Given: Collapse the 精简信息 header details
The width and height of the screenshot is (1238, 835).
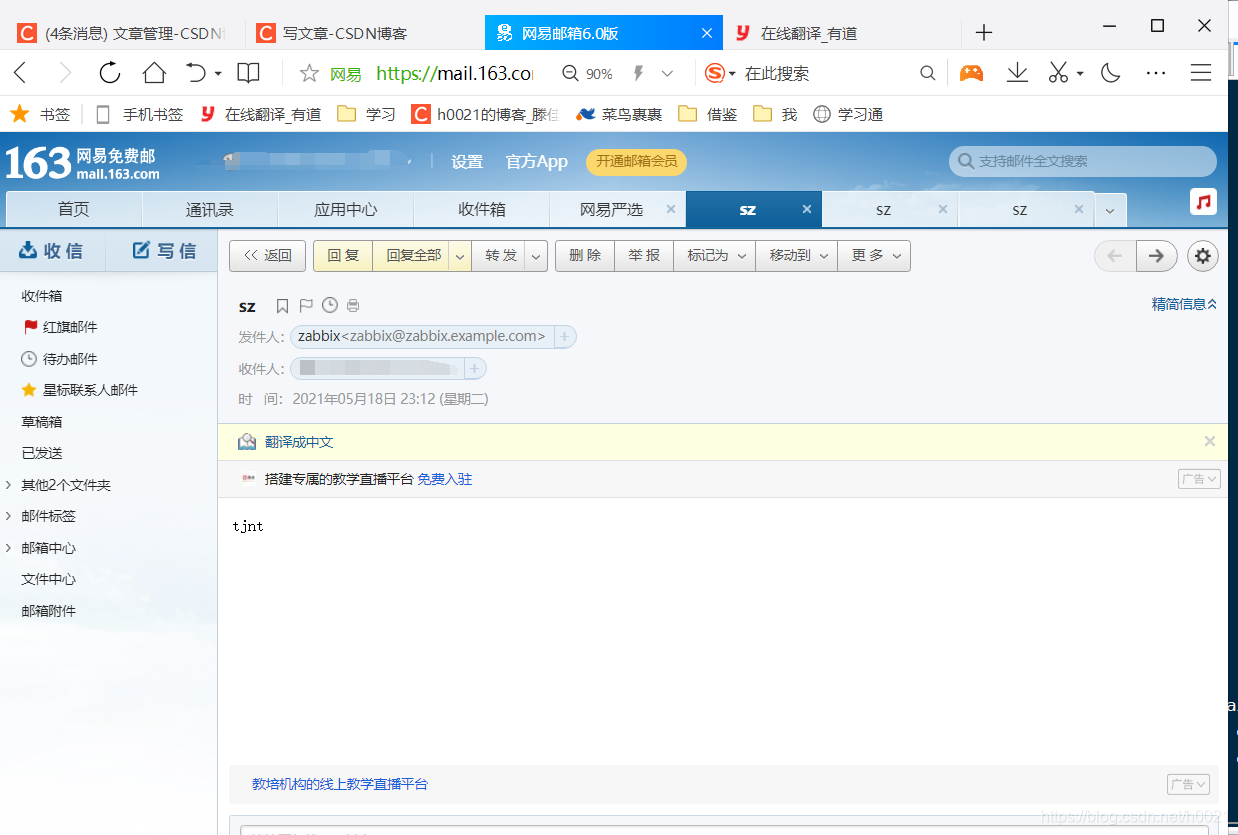Looking at the screenshot, I should [1184, 304].
